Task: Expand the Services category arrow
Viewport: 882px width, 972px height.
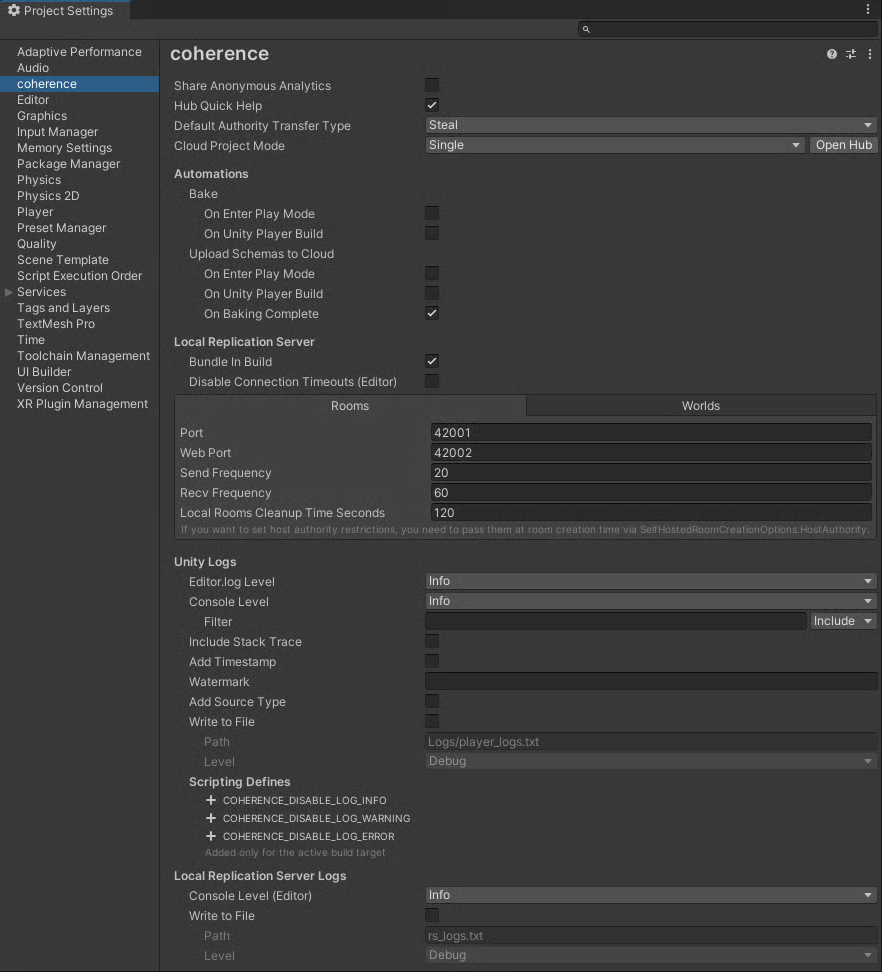Action: tap(9, 292)
